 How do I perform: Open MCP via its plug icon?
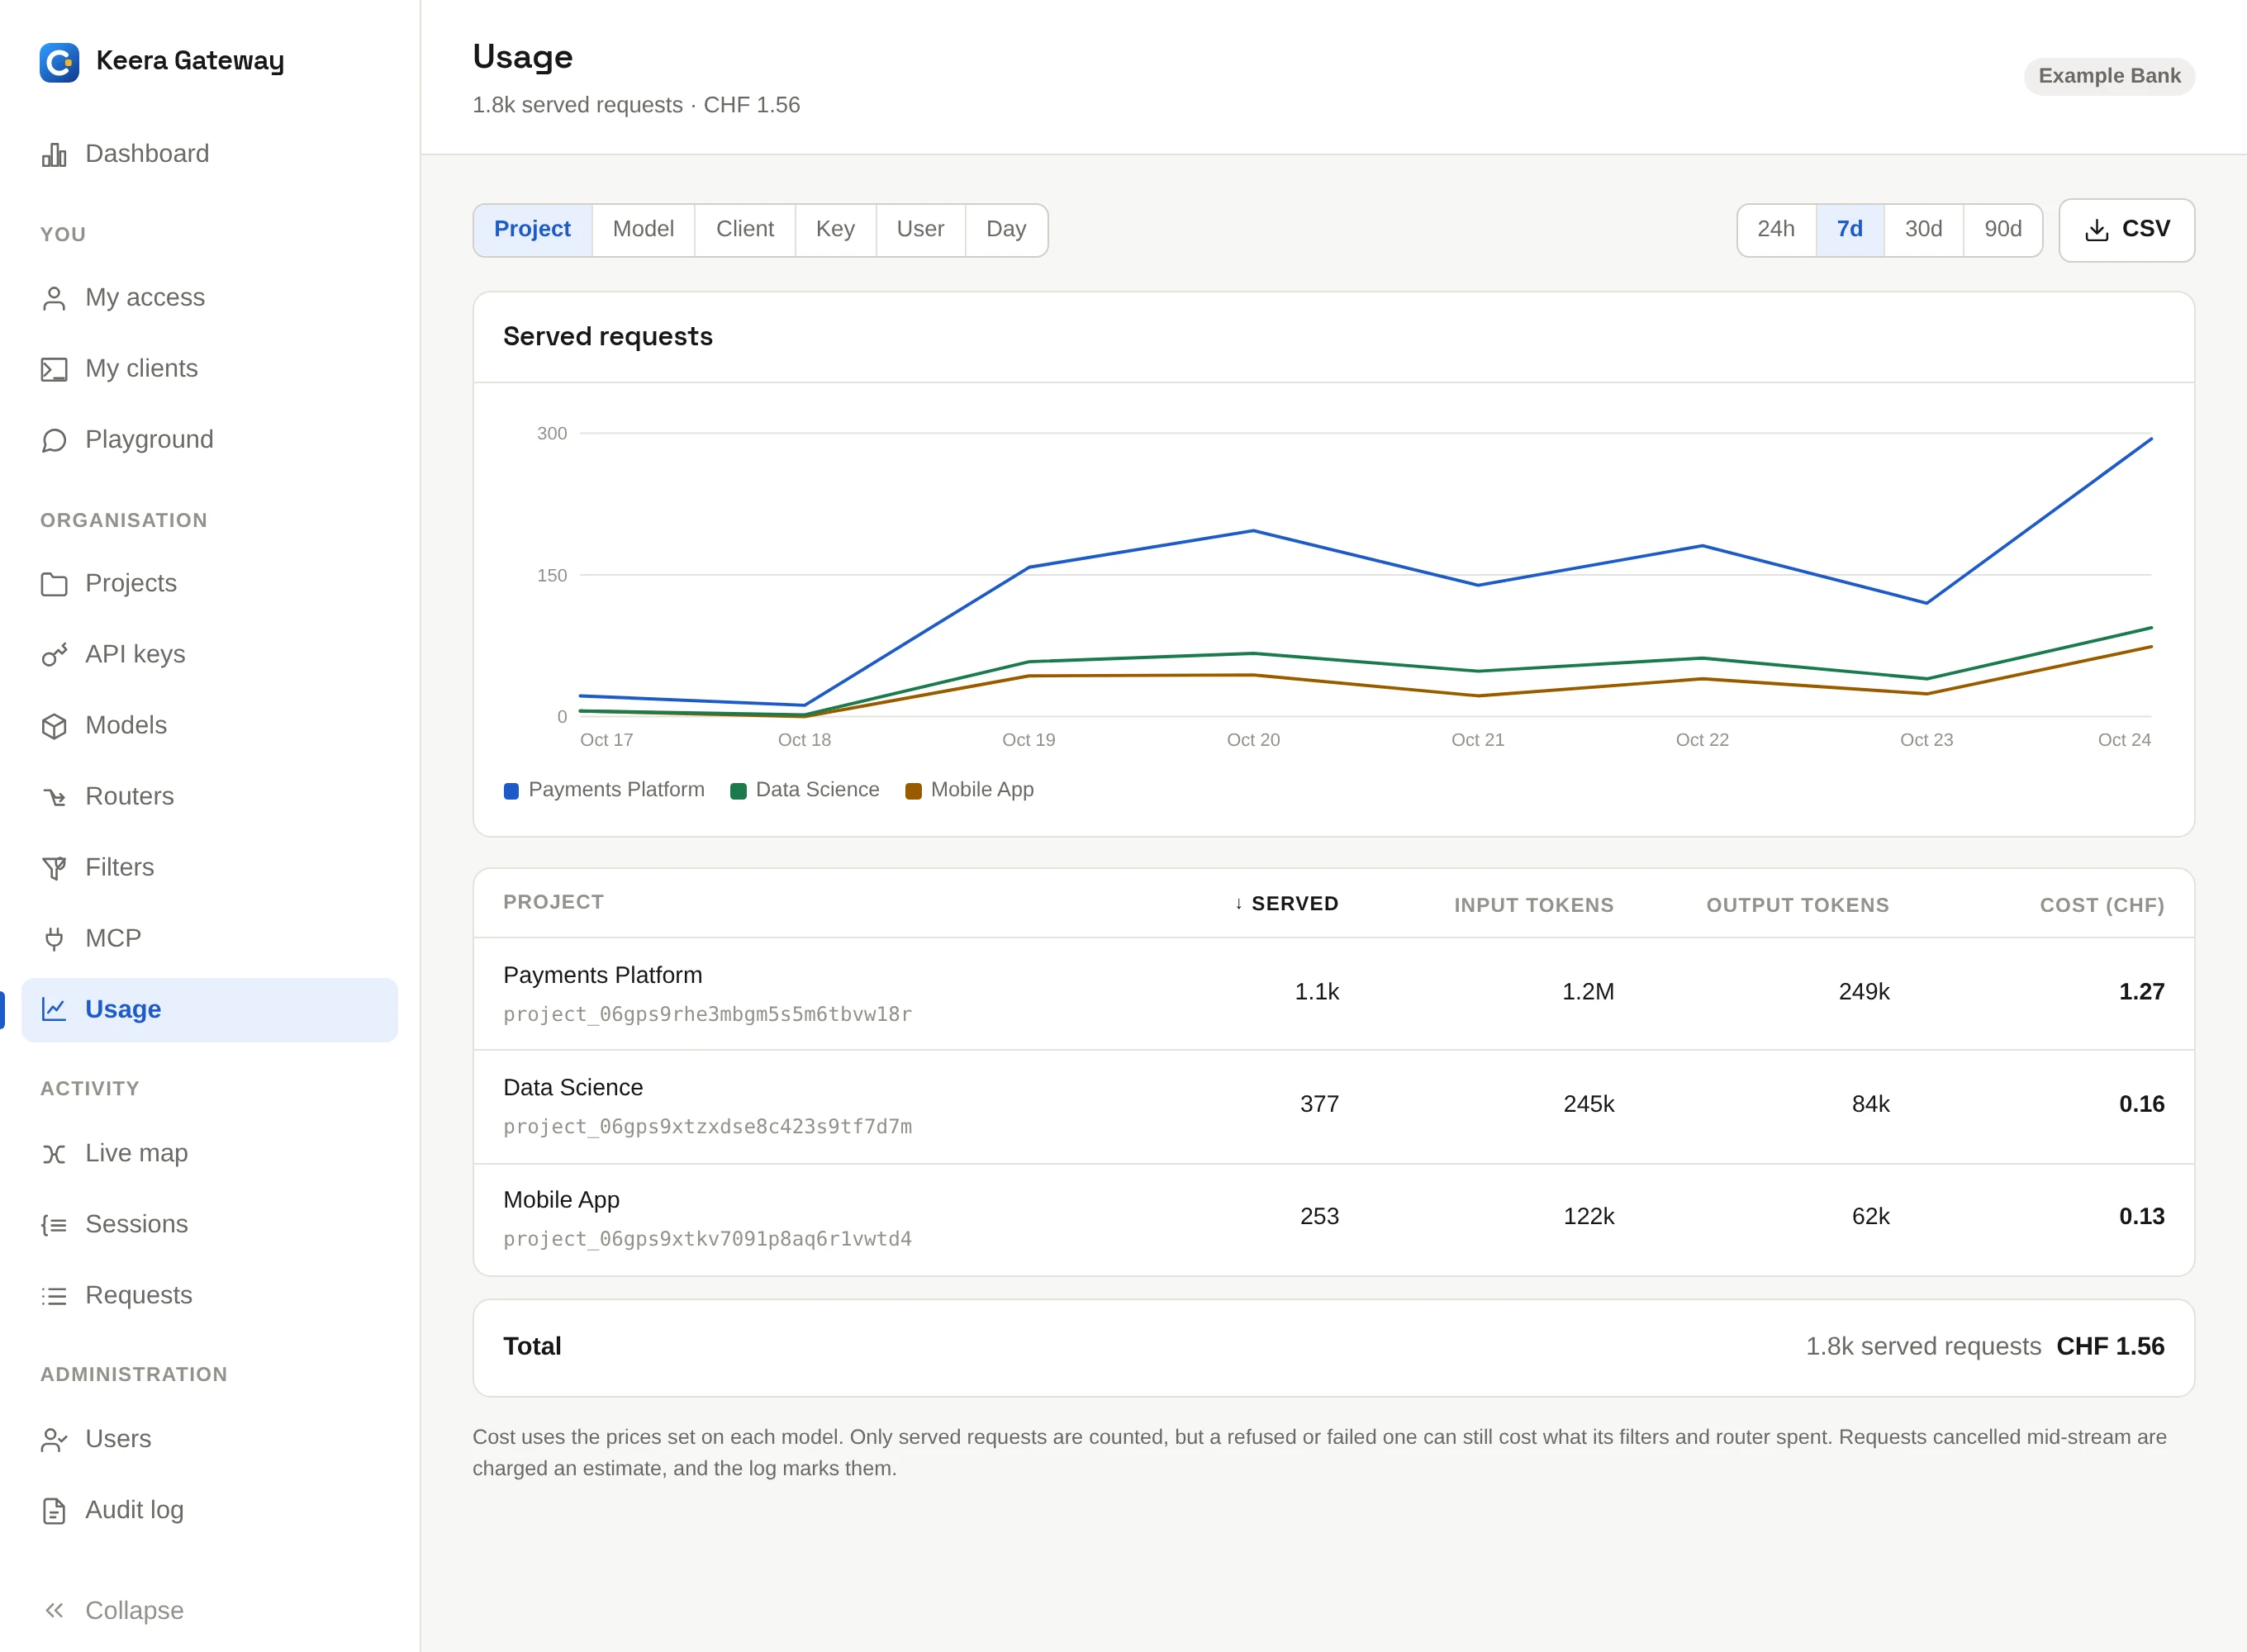coord(54,939)
